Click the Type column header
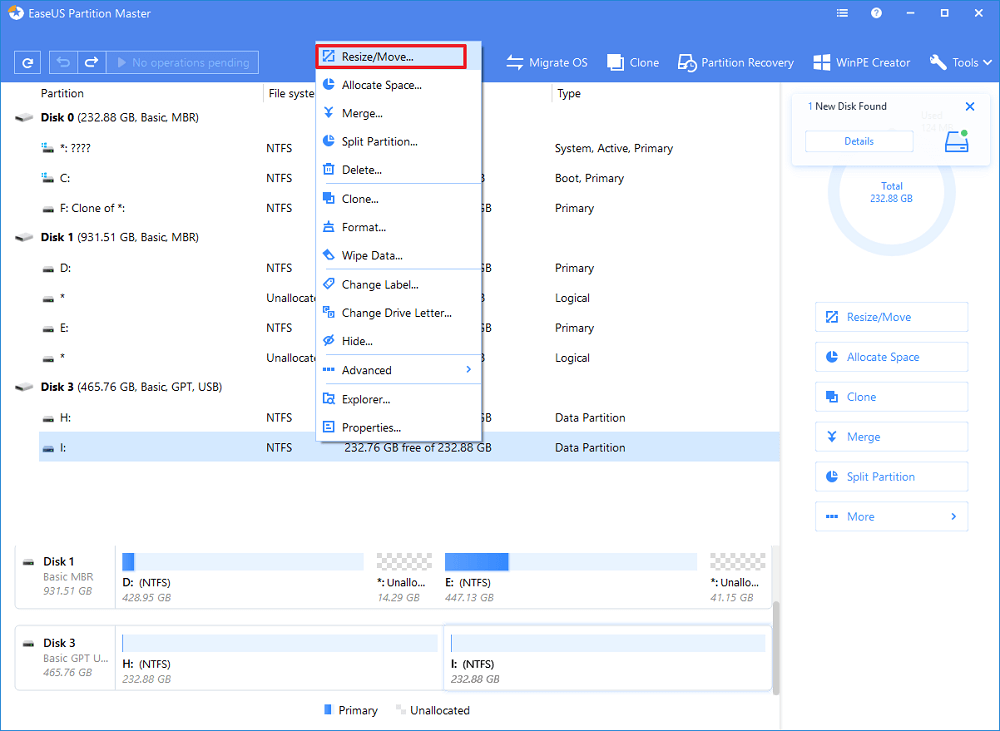The image size is (1000, 731). click(x=569, y=93)
